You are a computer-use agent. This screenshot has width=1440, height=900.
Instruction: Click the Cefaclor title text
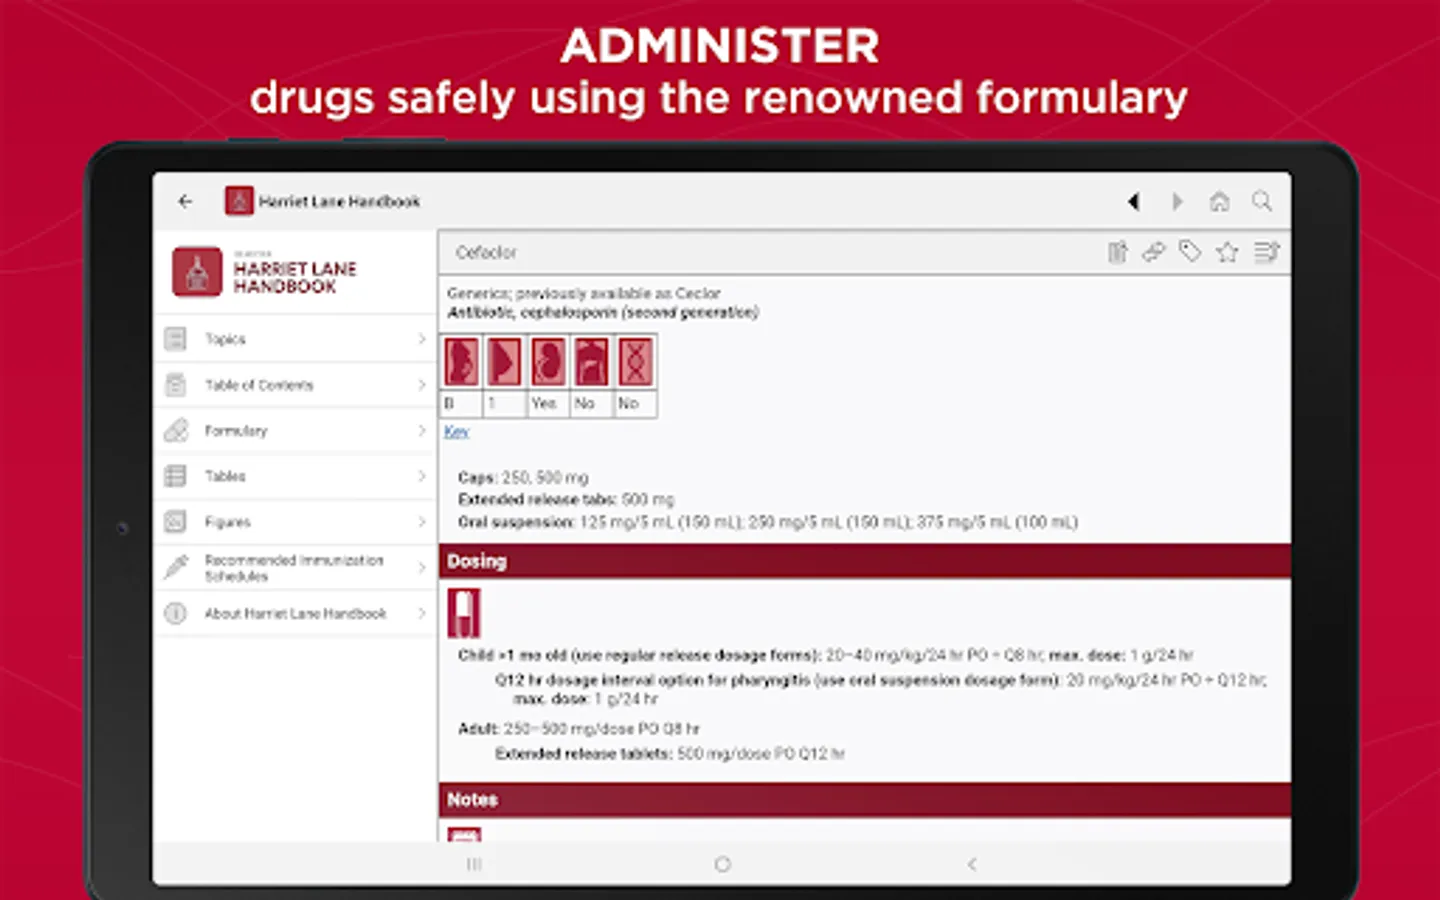486,253
